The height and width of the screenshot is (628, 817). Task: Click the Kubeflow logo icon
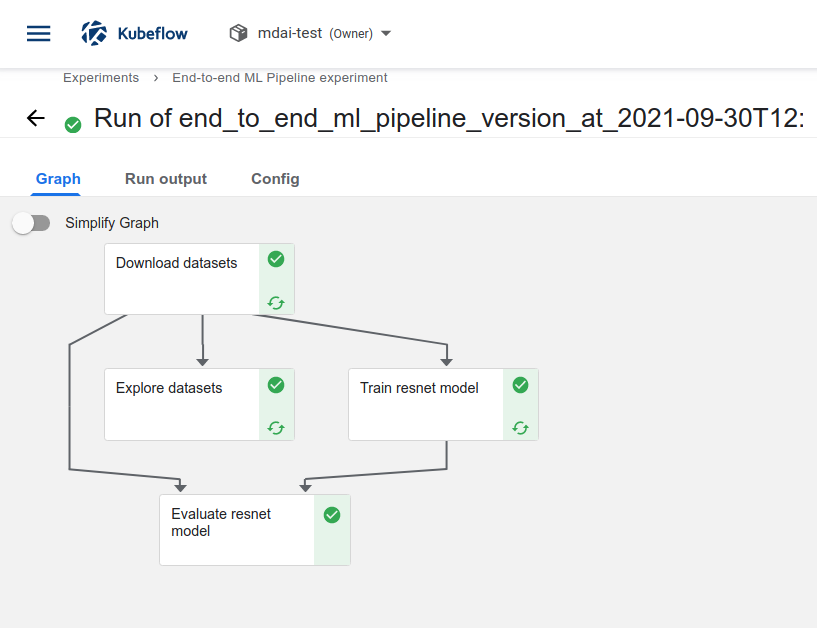coord(94,33)
